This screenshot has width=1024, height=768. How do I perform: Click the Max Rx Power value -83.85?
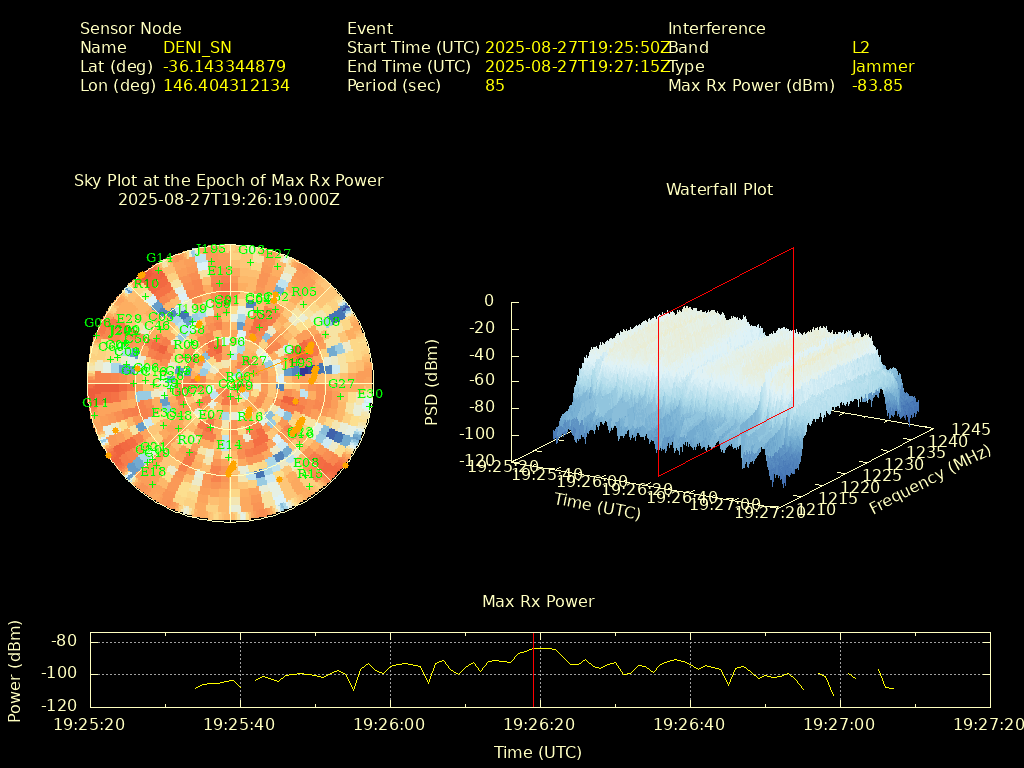click(x=877, y=86)
